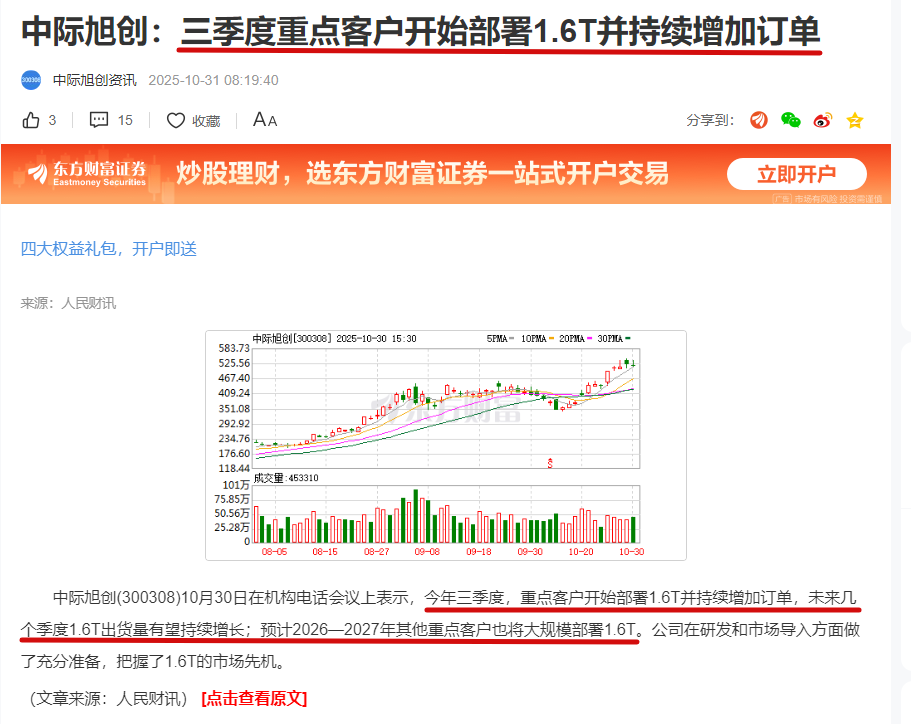911x724 pixels.
Task: Click the banner text 炒股理财，选东方财富证券
Action: tap(422, 173)
